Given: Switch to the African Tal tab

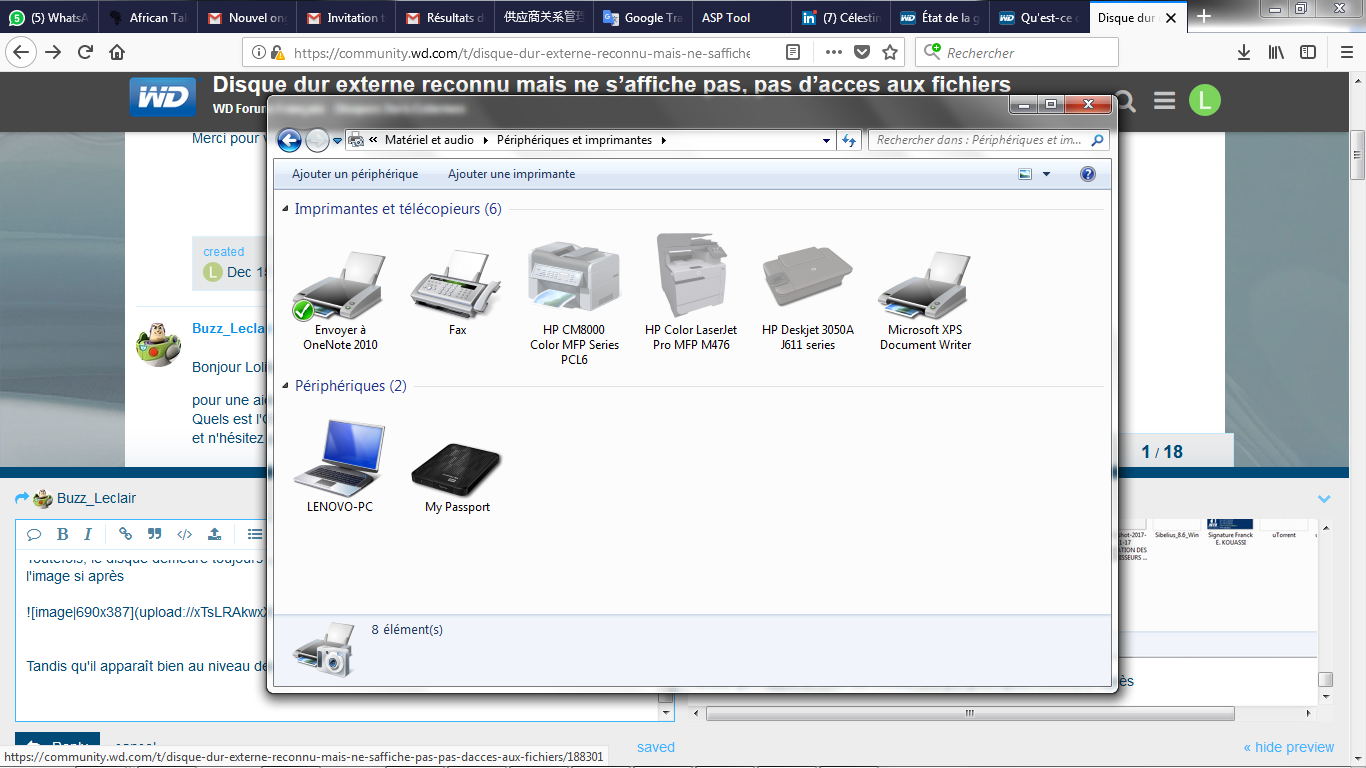Looking at the screenshot, I should pyautogui.click(x=149, y=17).
